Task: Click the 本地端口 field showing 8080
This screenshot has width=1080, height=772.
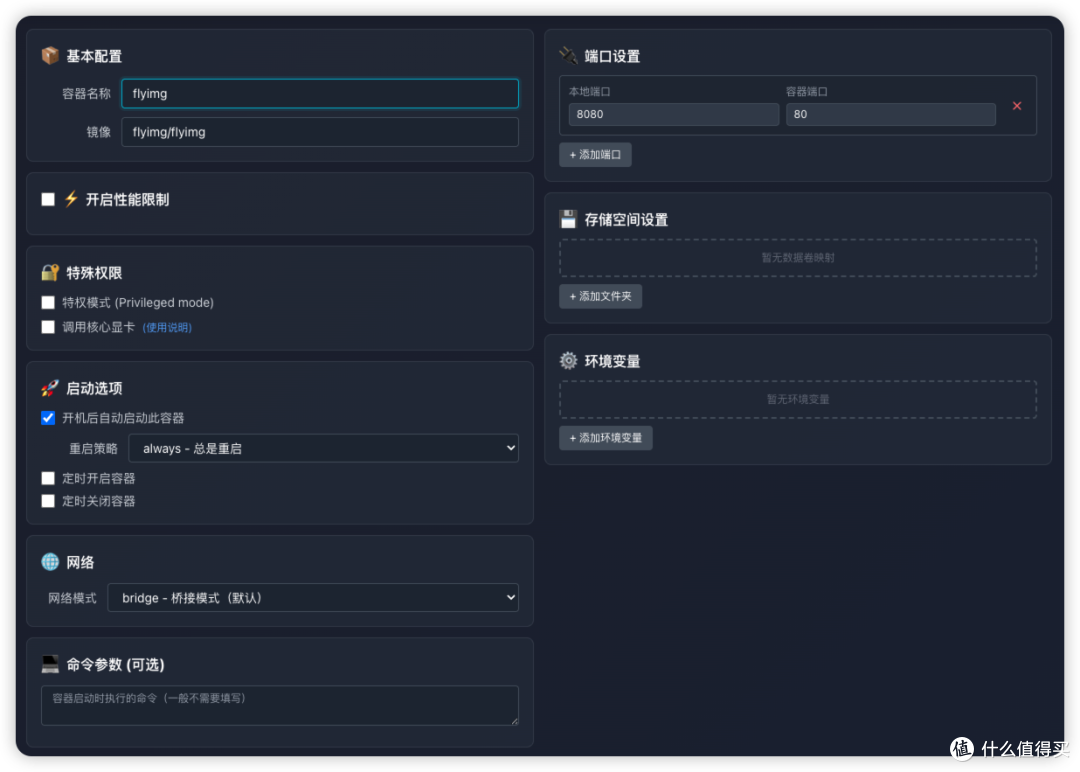Action: click(x=674, y=114)
